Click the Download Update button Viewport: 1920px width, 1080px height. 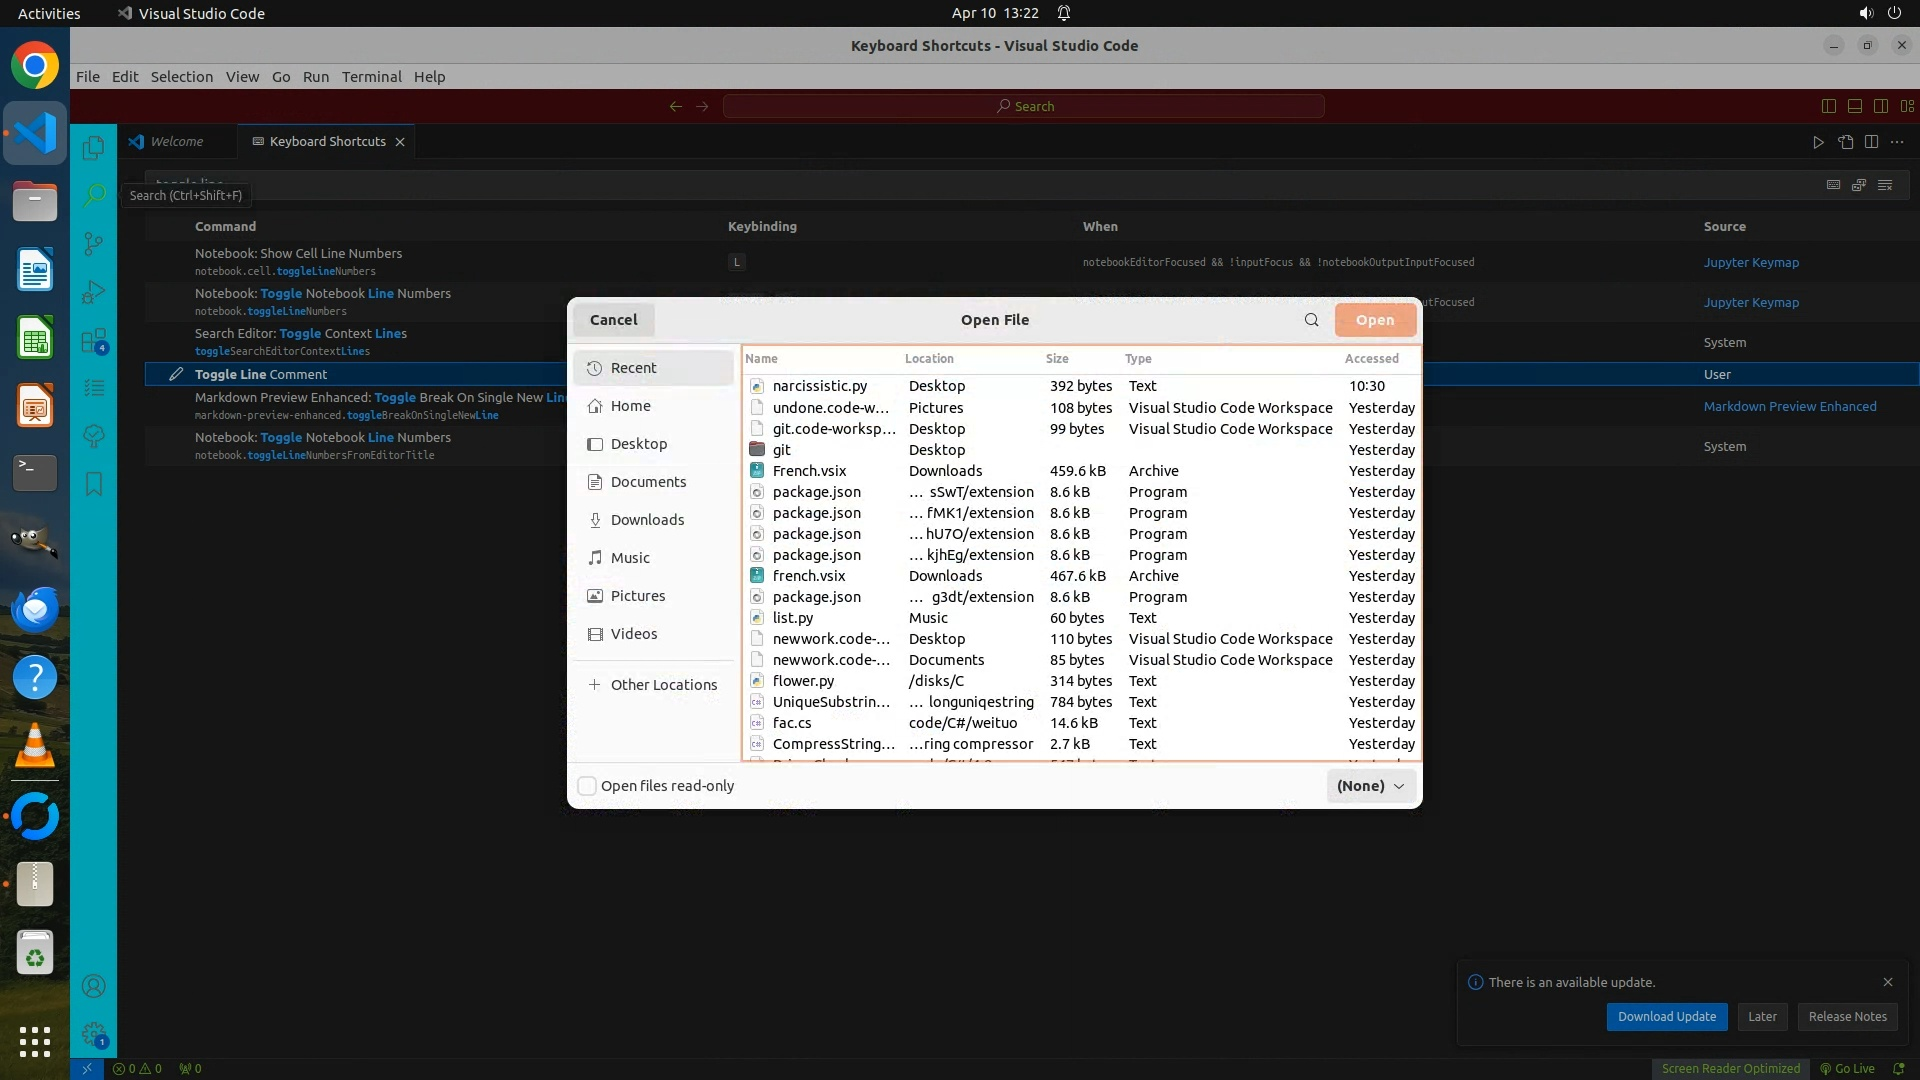pos(1666,1016)
